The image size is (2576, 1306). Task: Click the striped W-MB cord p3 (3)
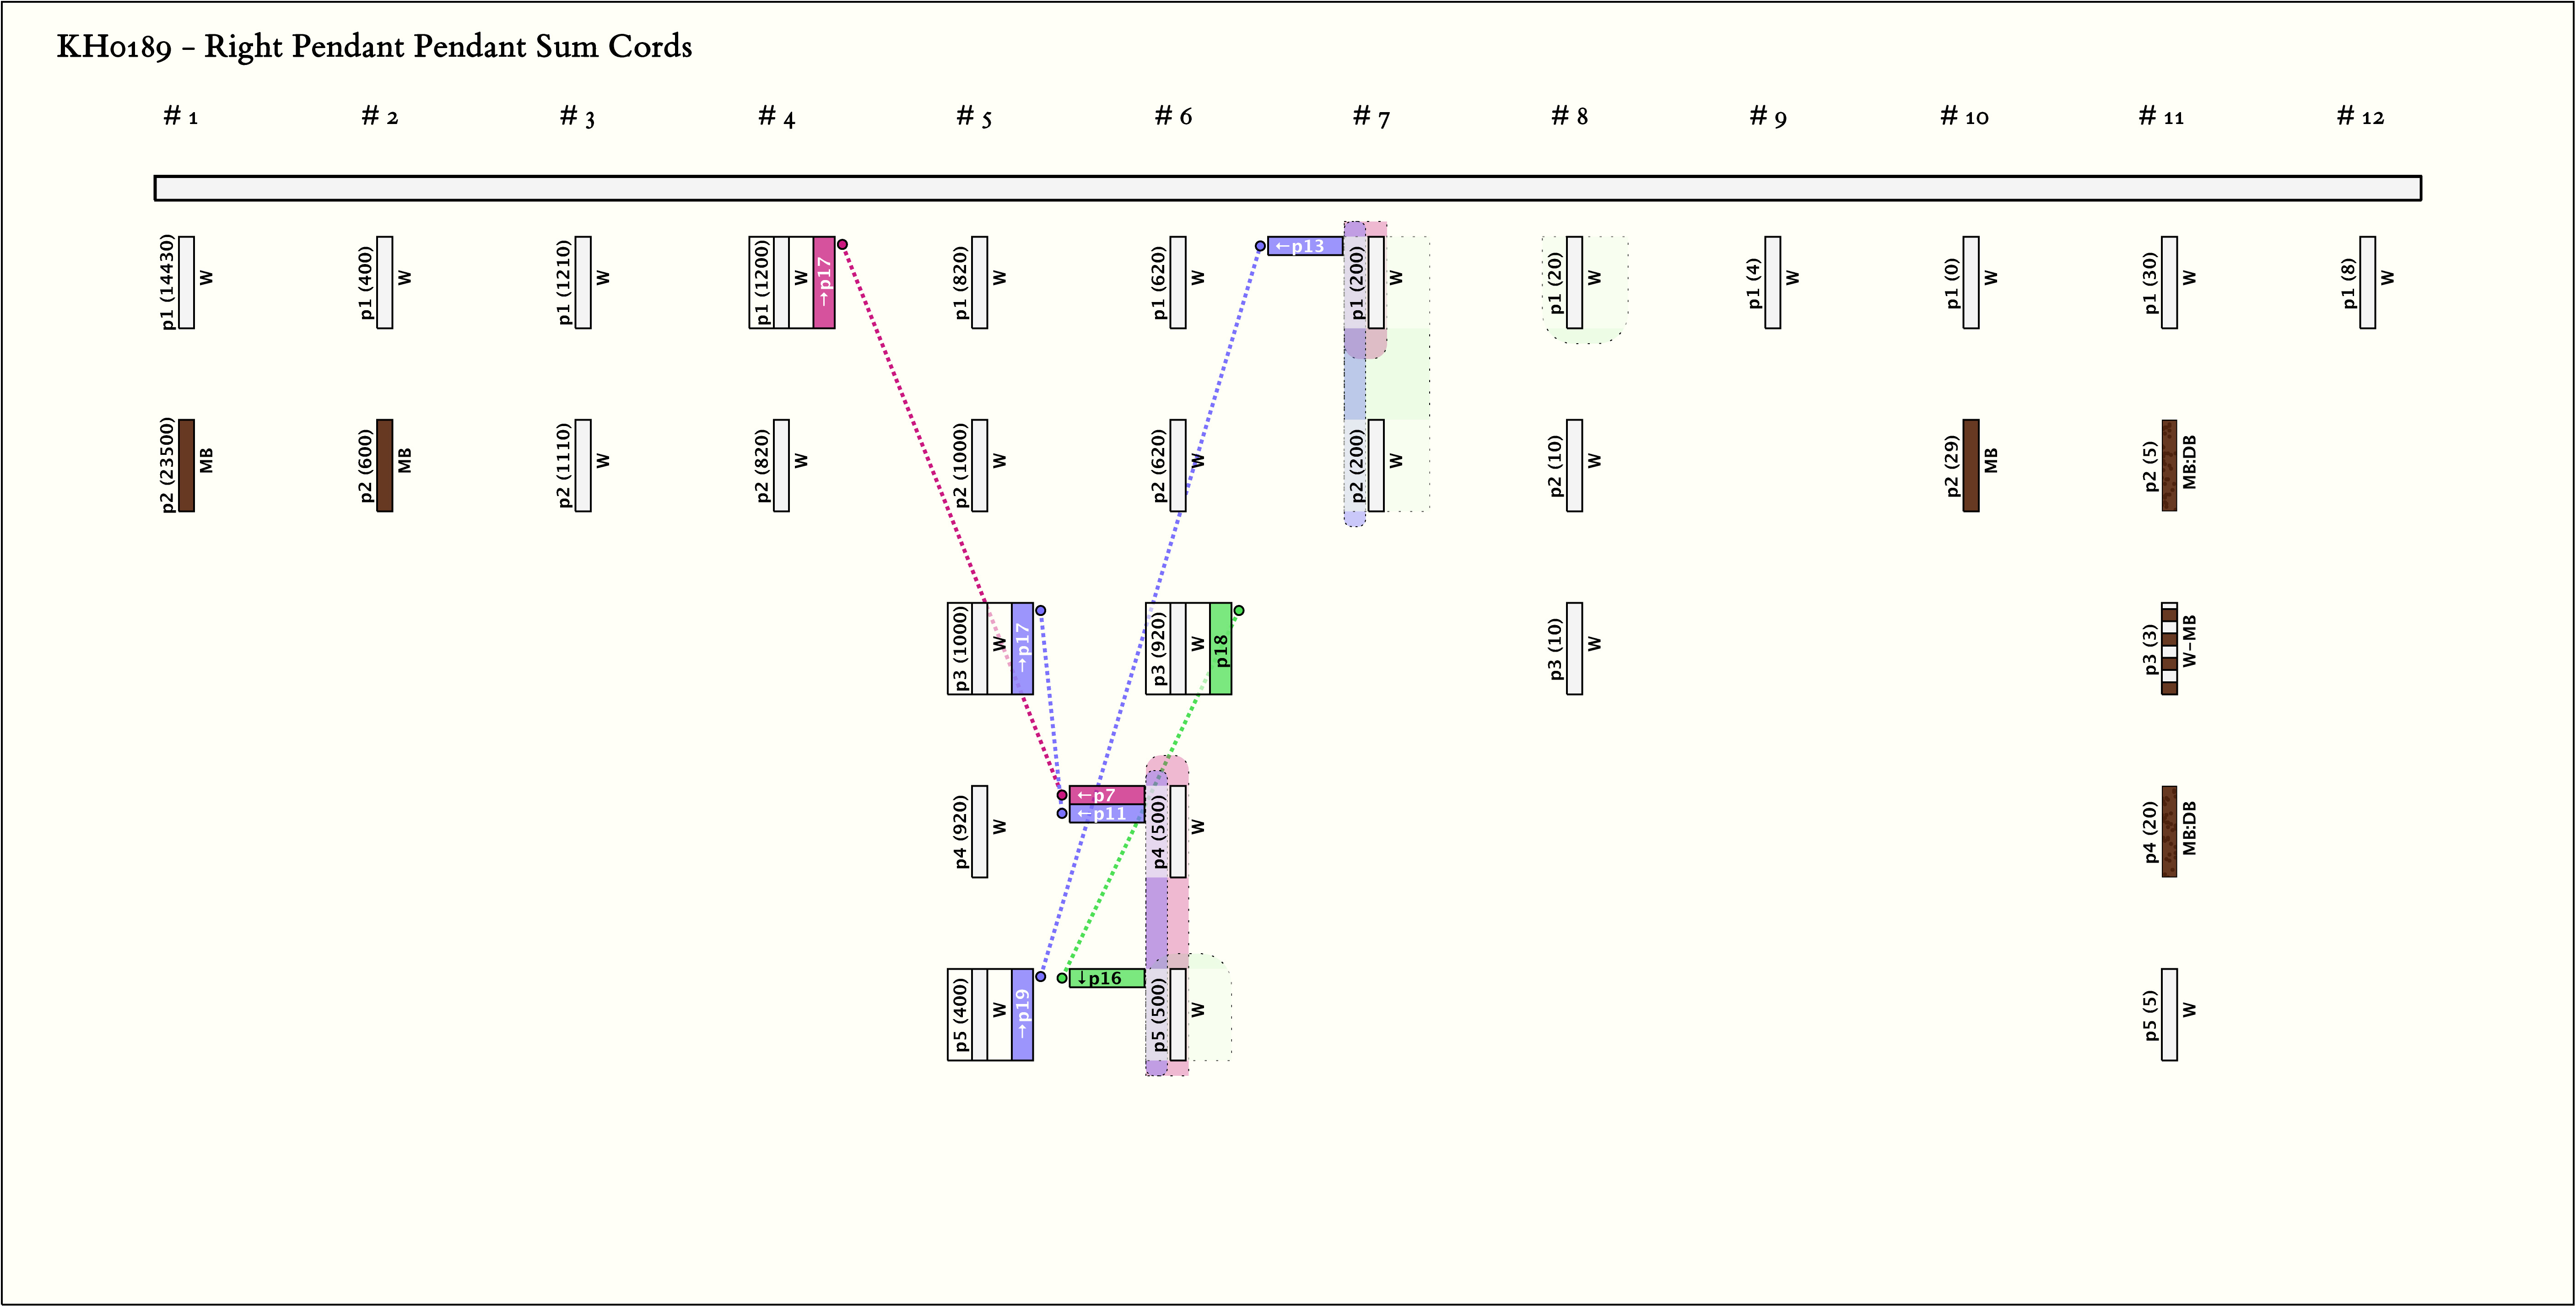point(2169,648)
